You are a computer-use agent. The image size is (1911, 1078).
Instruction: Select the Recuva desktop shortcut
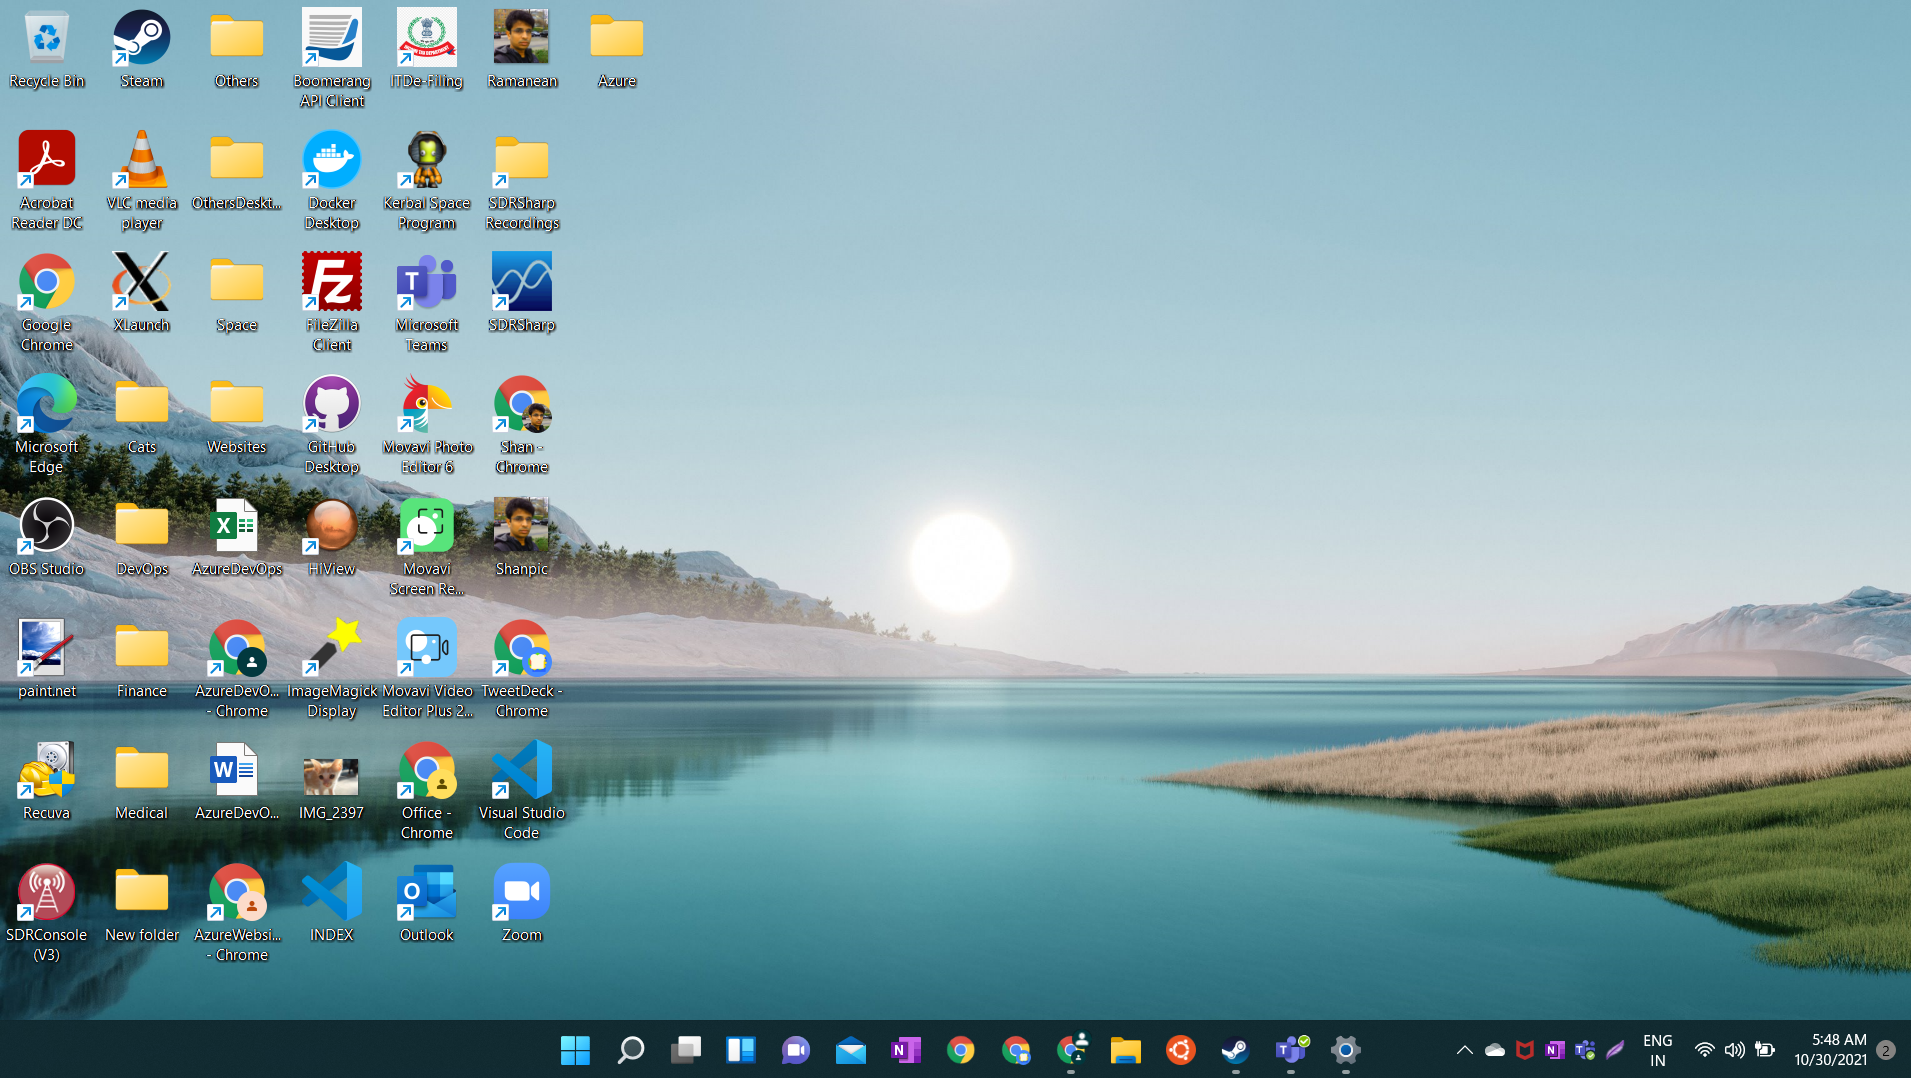pyautogui.click(x=47, y=781)
